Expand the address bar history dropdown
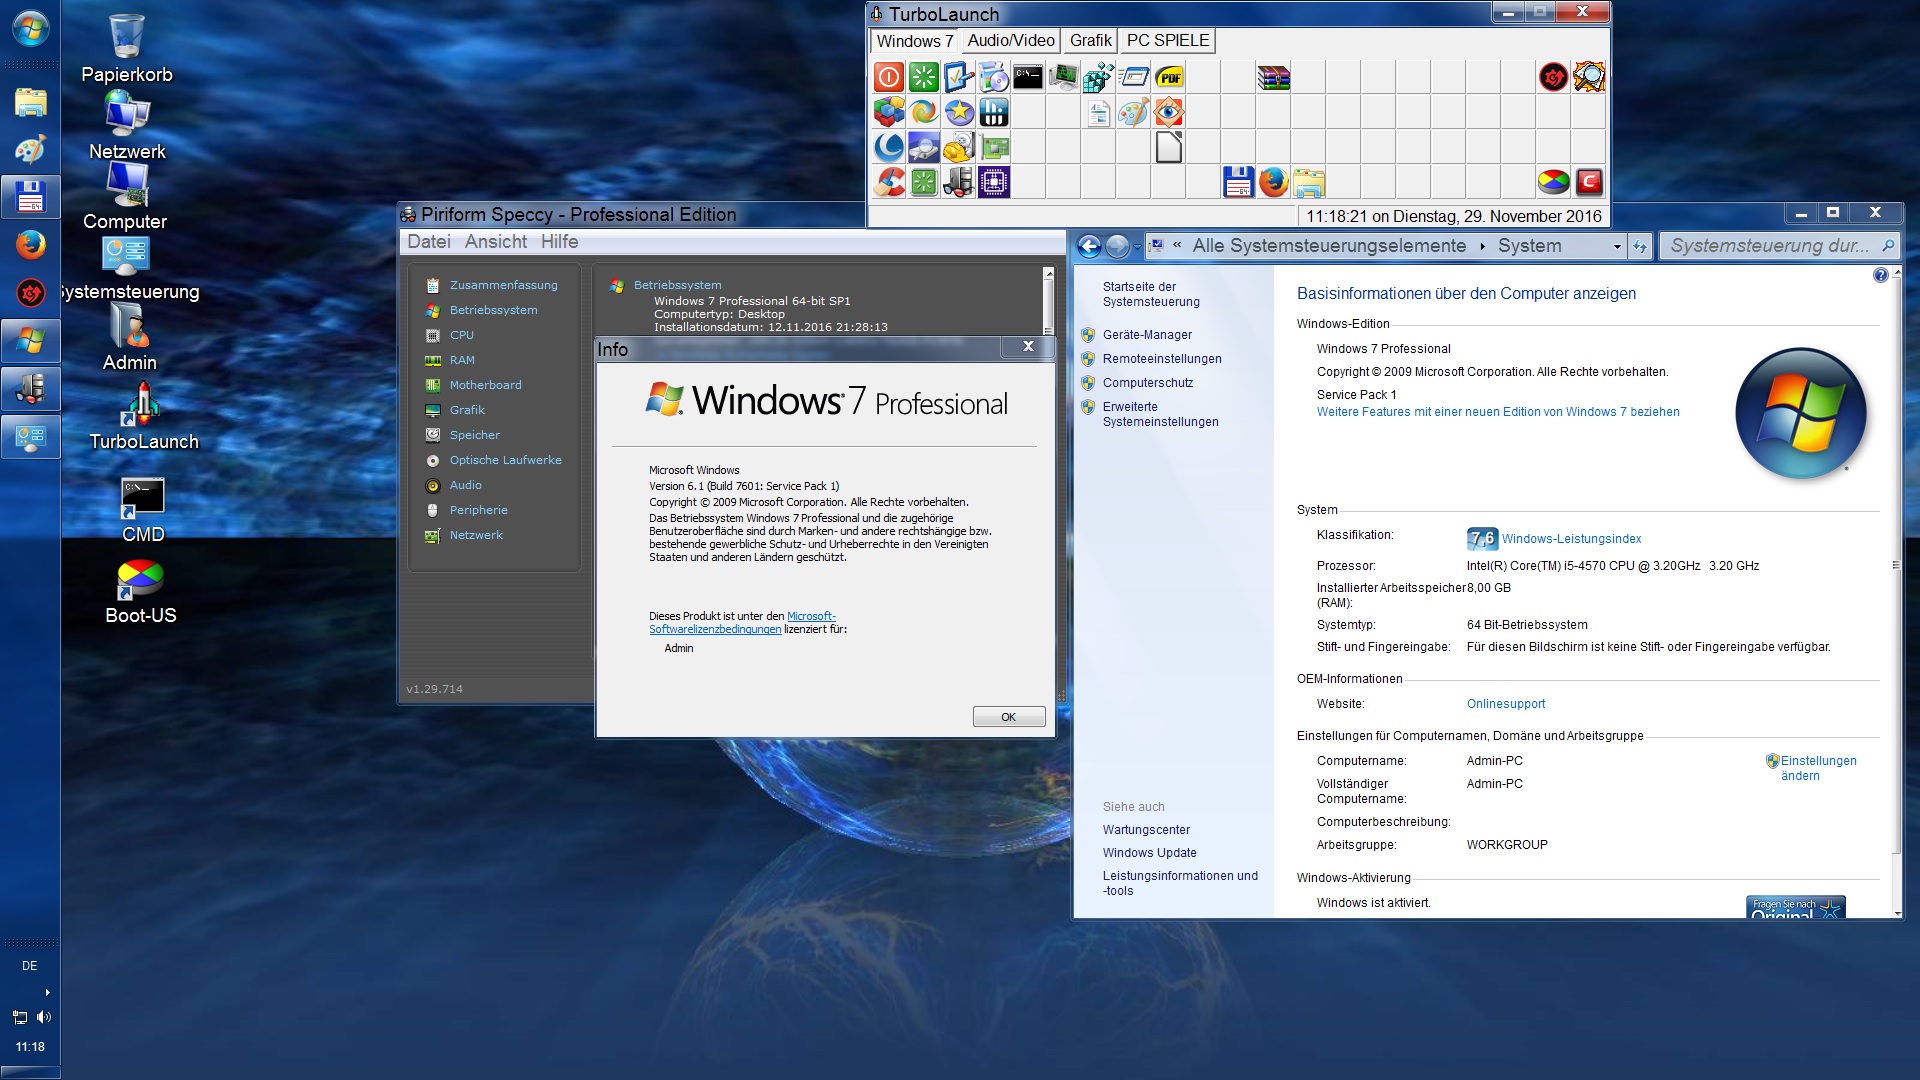The height and width of the screenshot is (1080, 1920). click(x=1617, y=246)
